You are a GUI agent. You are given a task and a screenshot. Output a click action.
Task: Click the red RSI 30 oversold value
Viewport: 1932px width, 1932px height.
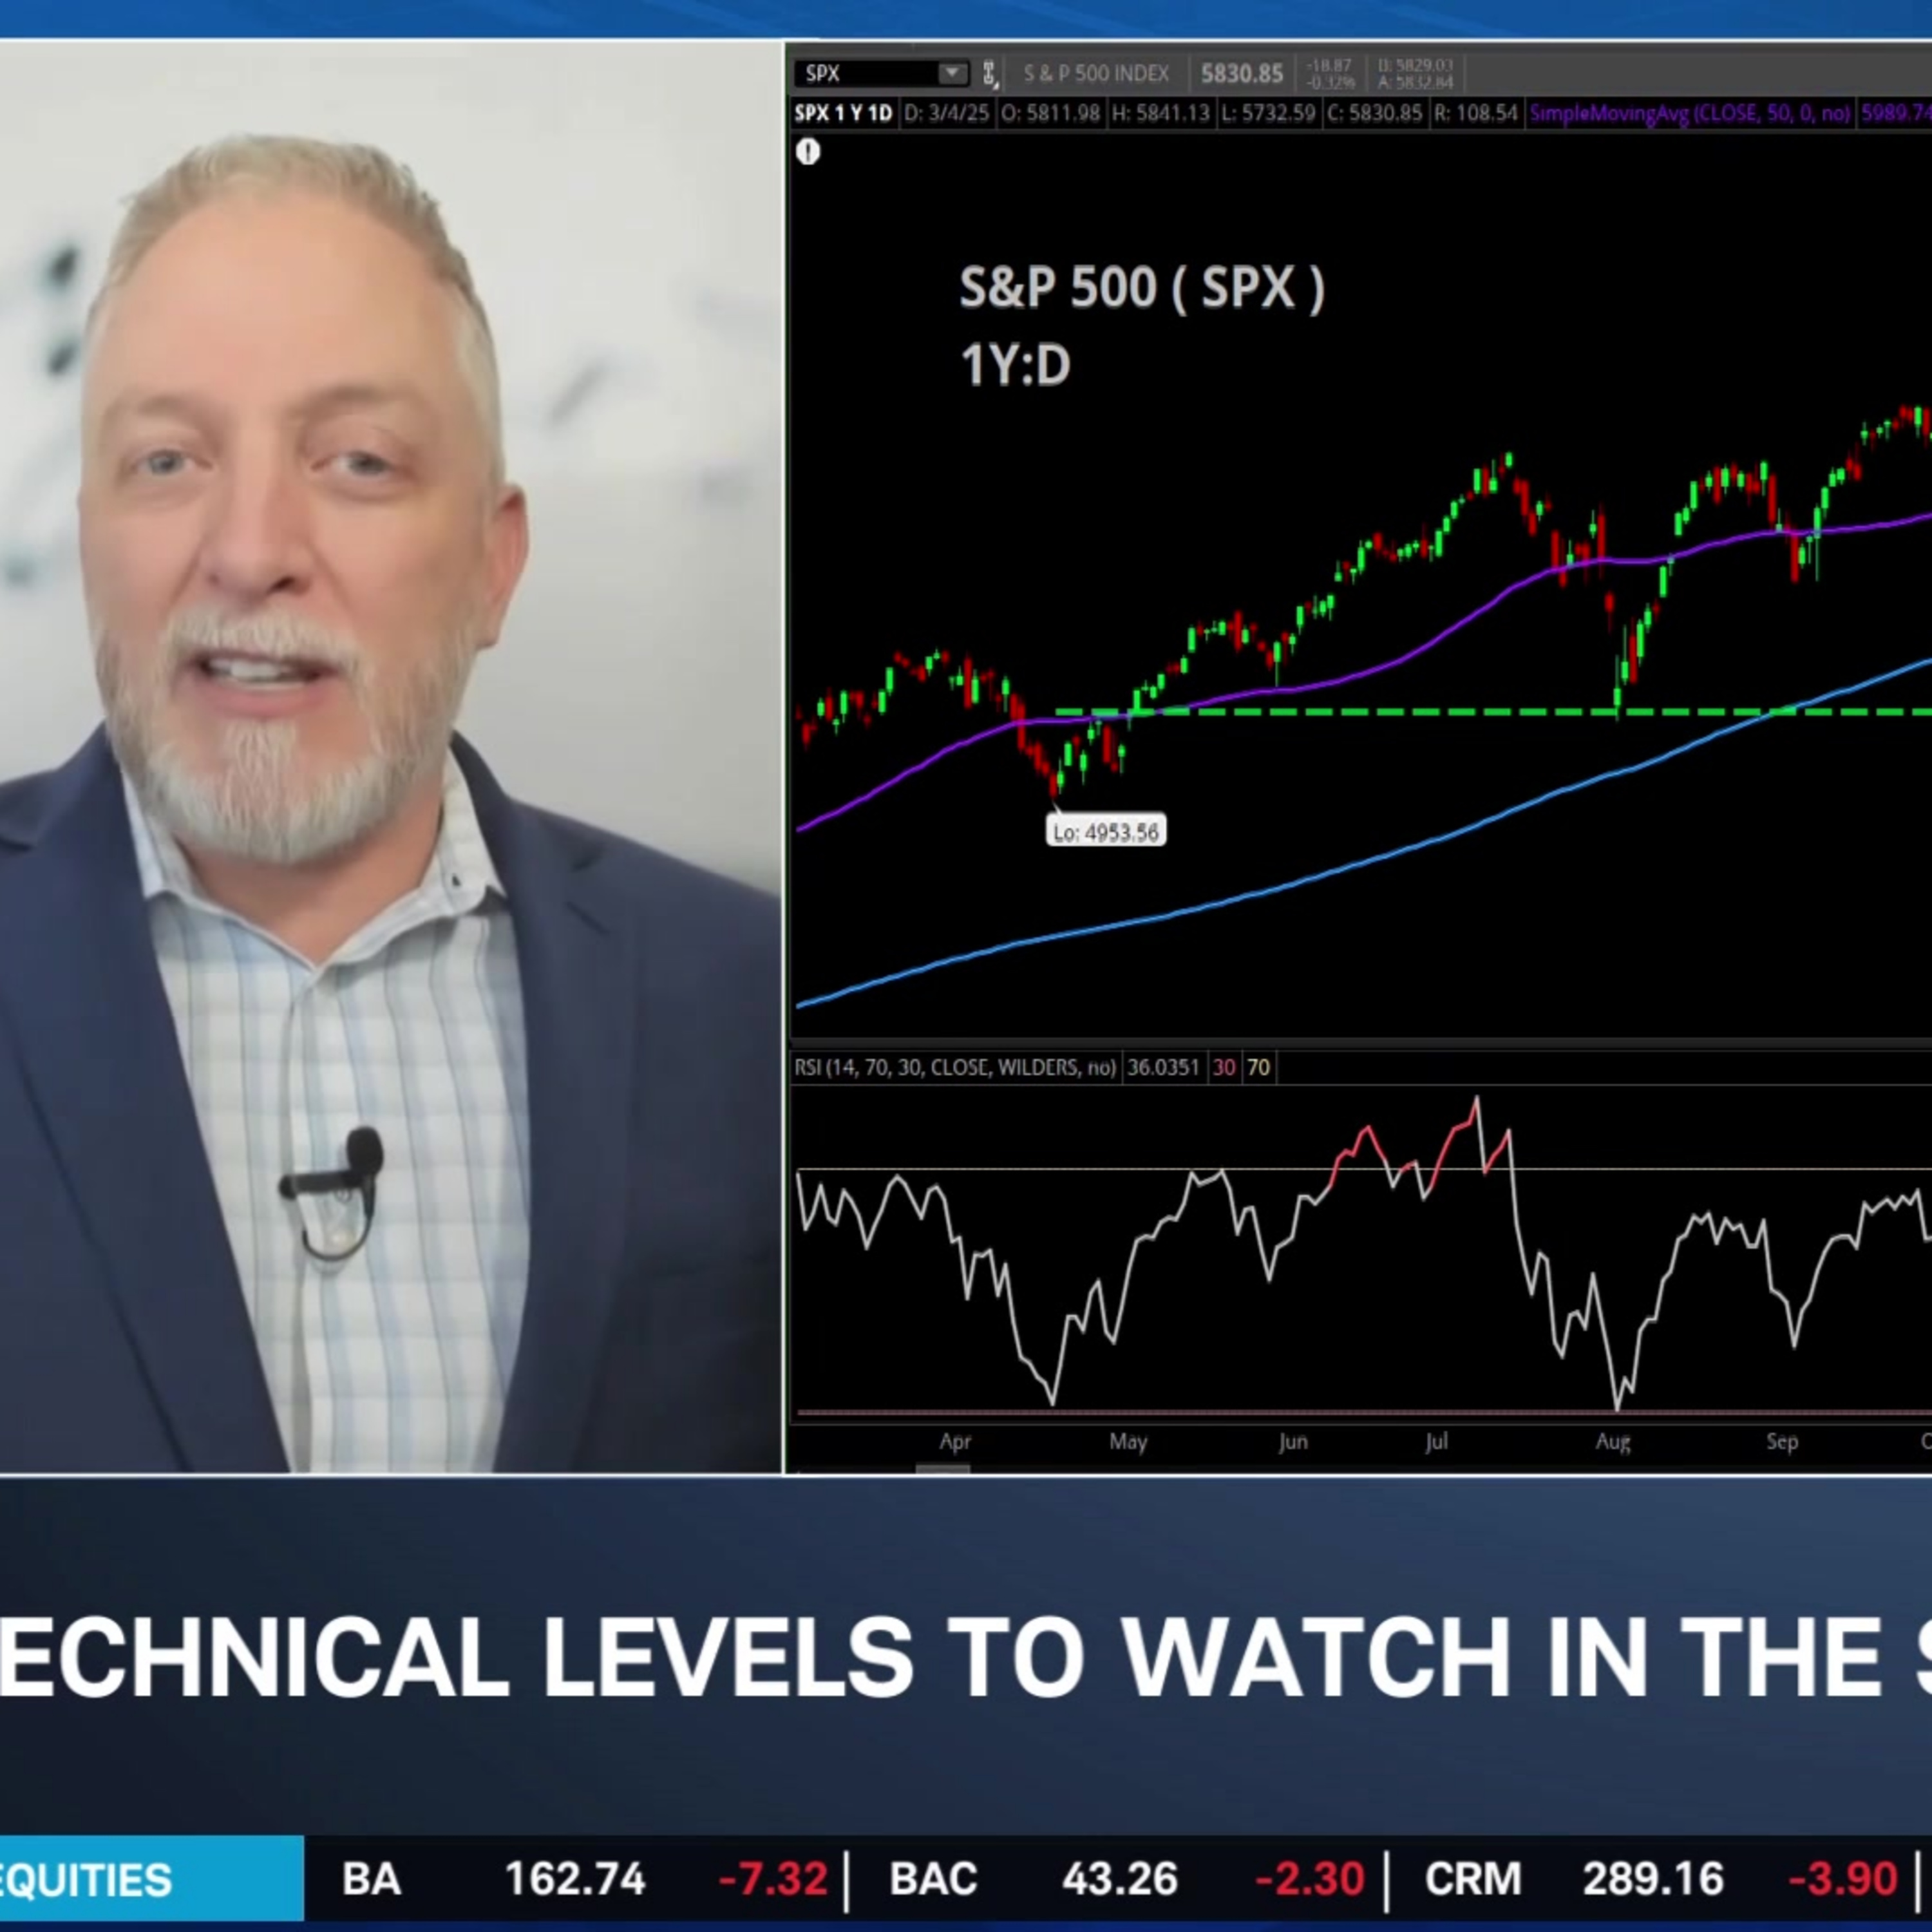1224,1067
